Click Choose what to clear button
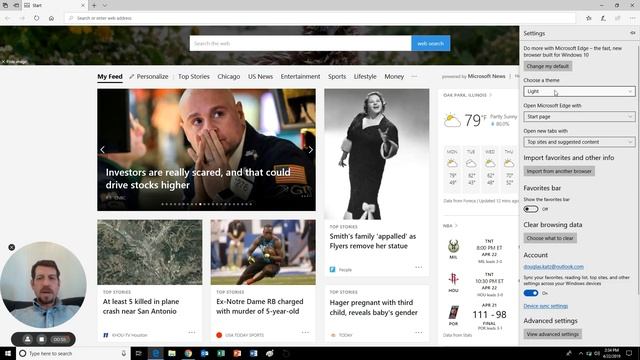 (550, 238)
